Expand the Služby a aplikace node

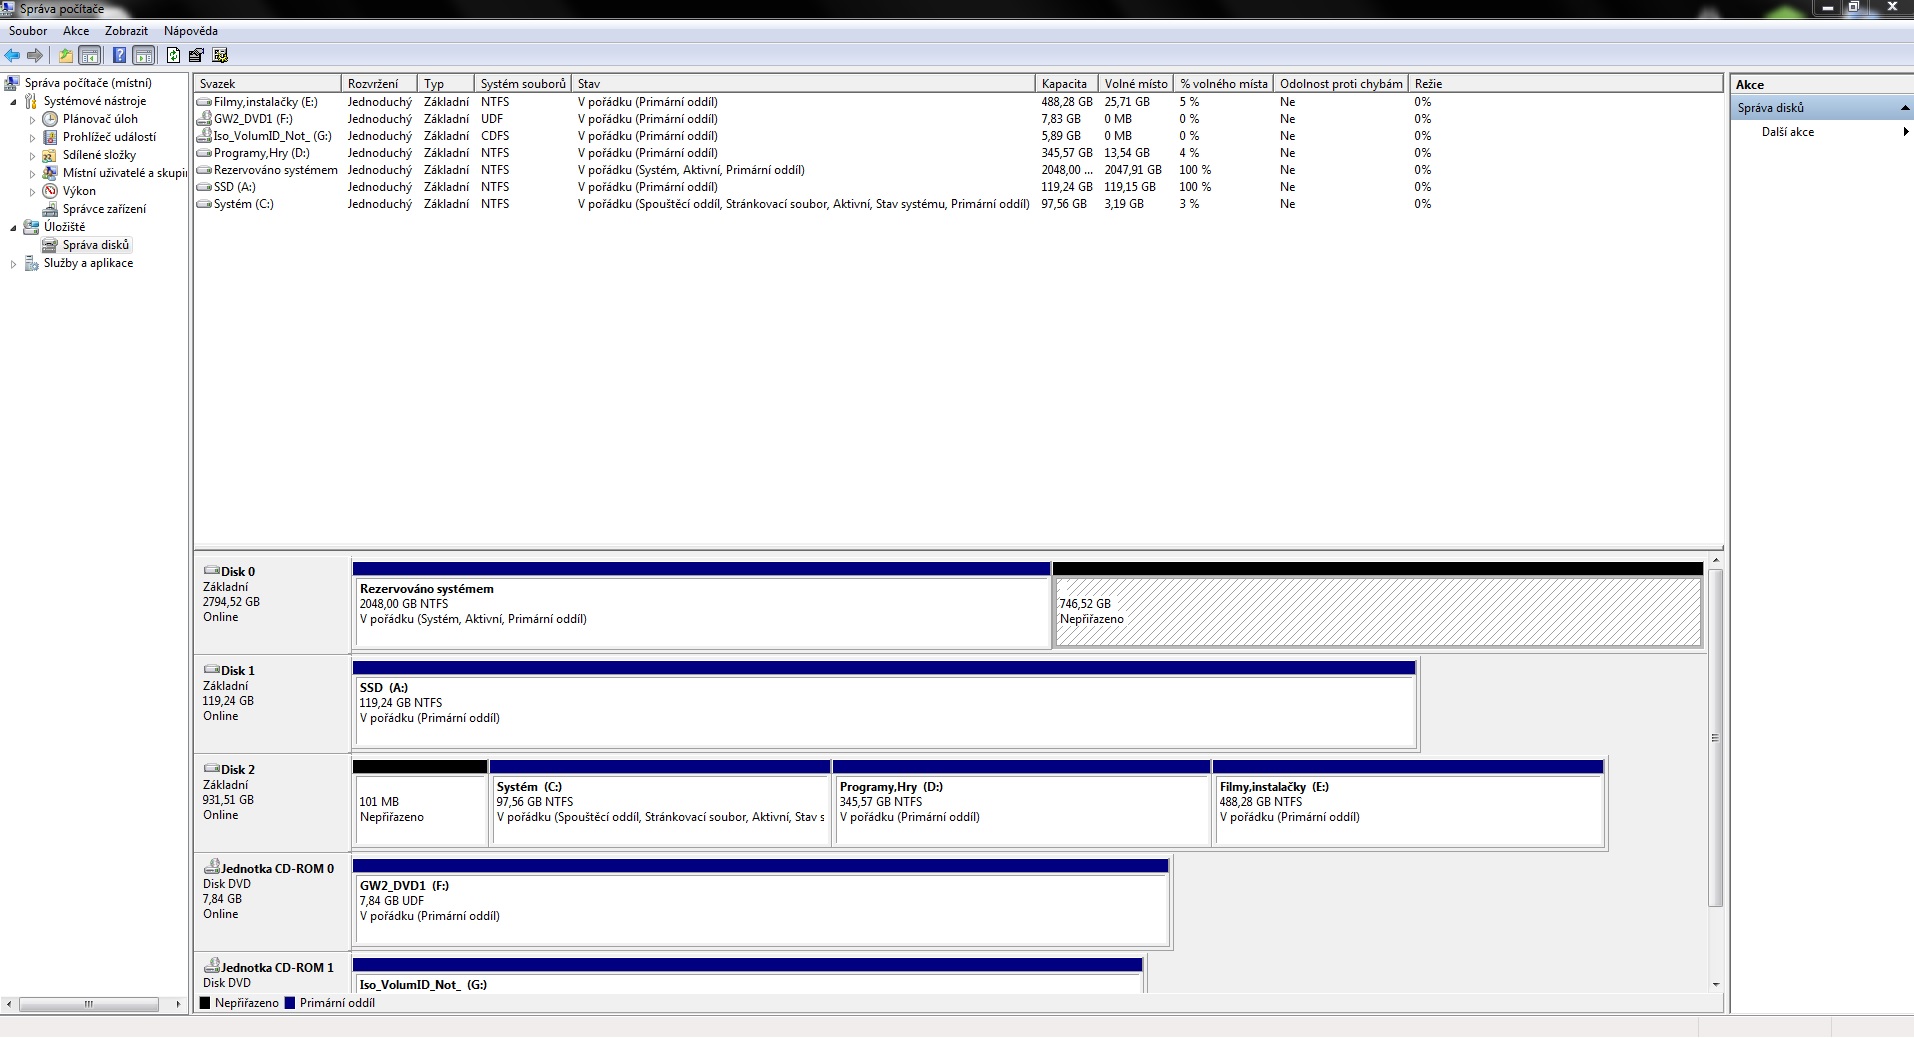[x=13, y=264]
